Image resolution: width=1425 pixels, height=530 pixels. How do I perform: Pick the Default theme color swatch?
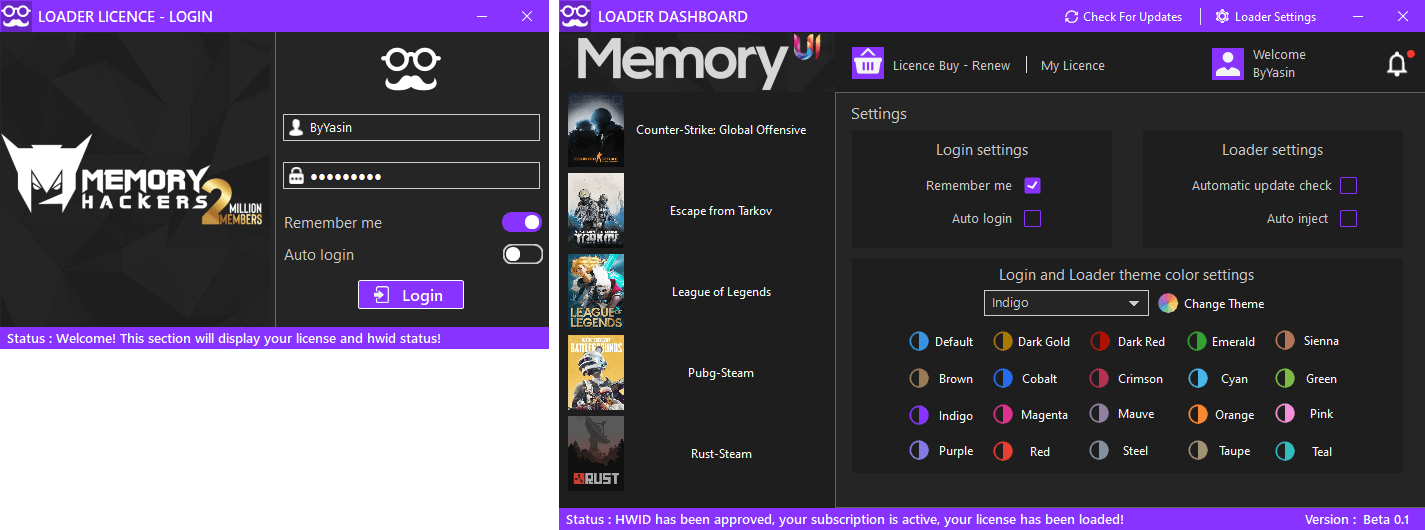click(918, 341)
